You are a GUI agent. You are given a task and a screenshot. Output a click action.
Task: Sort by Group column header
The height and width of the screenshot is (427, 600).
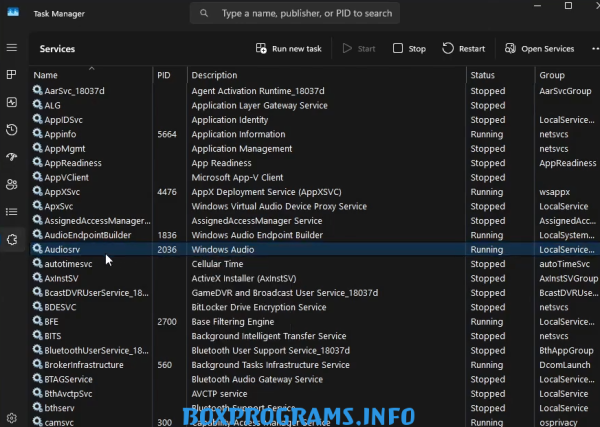pyautogui.click(x=552, y=75)
